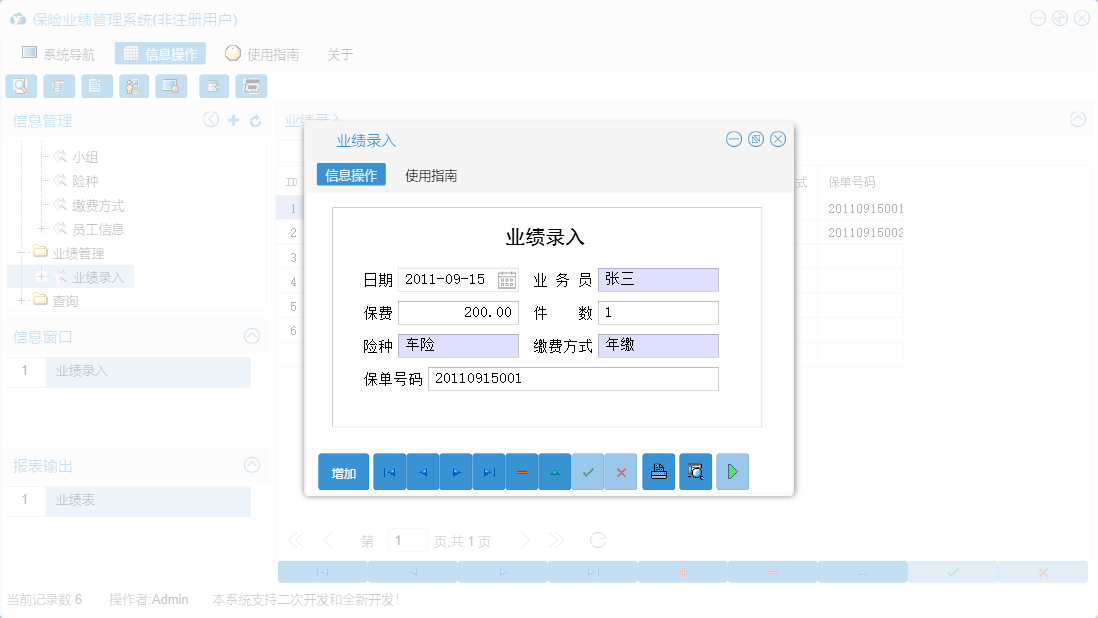This screenshot has width=1098, height=618.
Task: Open the calendar picker beside the 日期 field
Action: (509, 280)
